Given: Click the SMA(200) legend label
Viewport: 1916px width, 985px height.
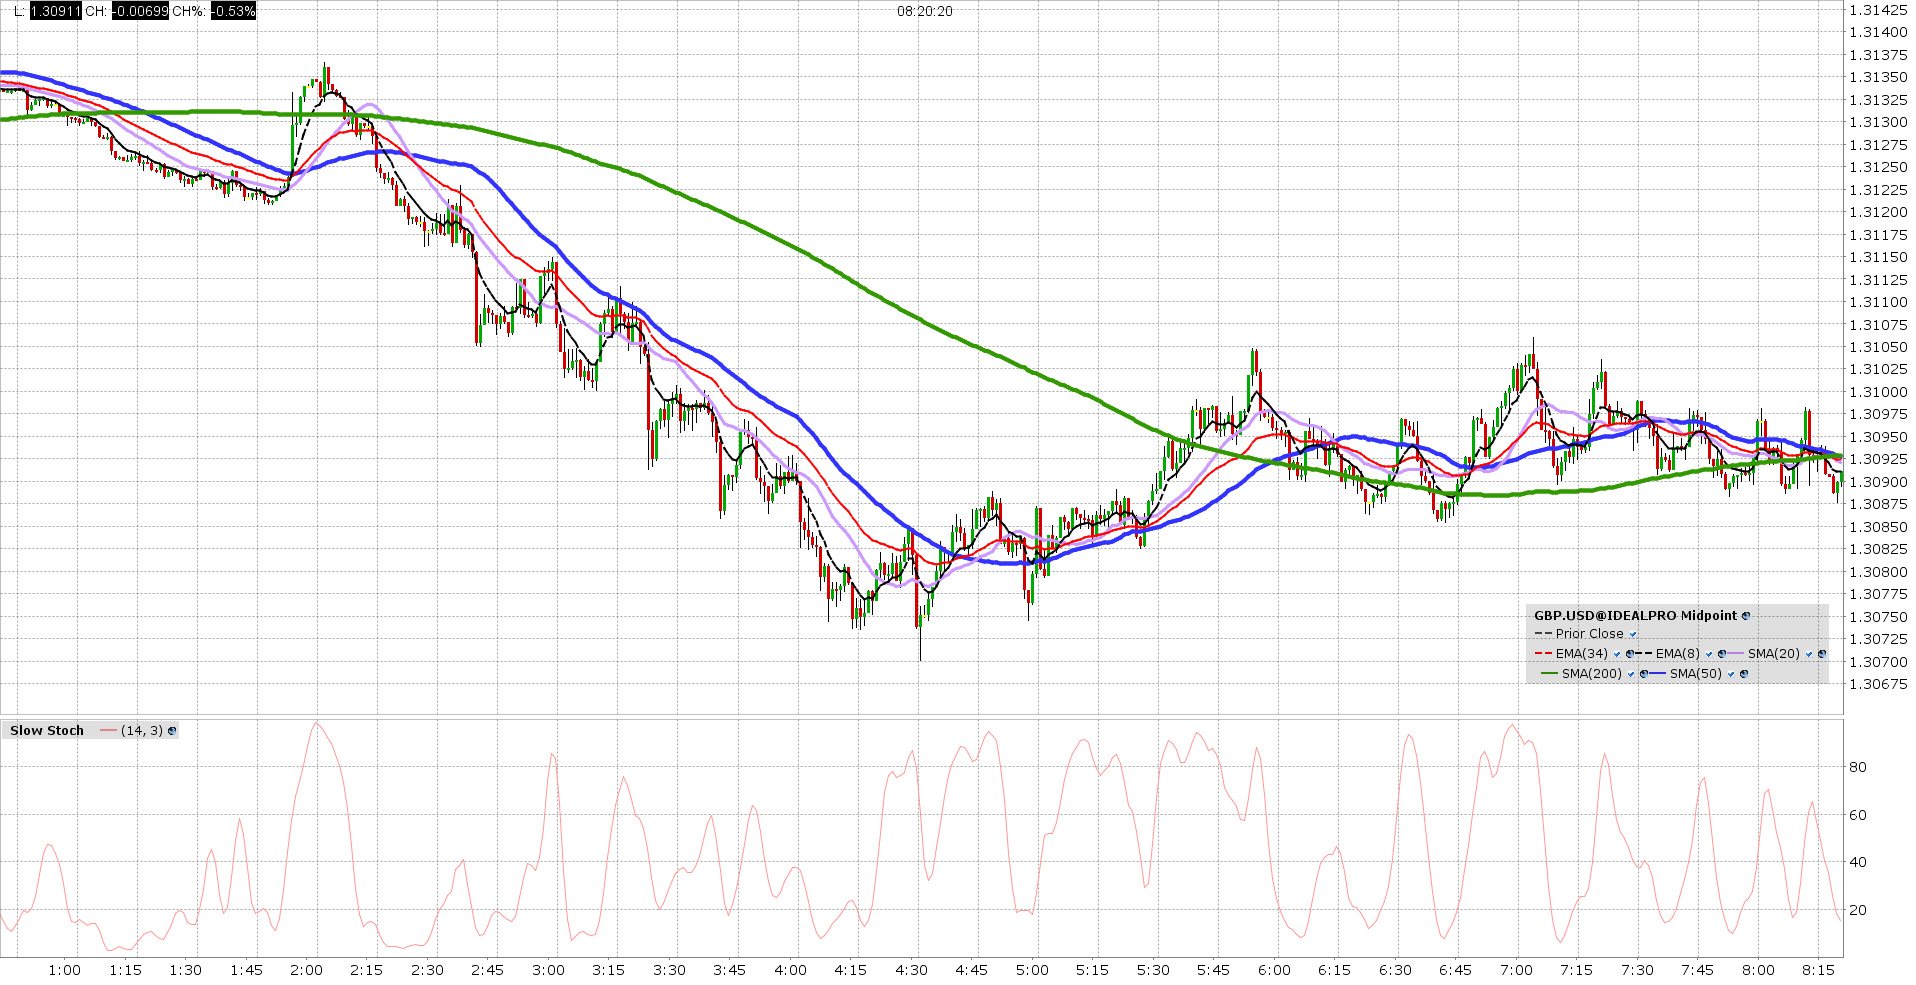Looking at the screenshot, I should point(1592,674).
